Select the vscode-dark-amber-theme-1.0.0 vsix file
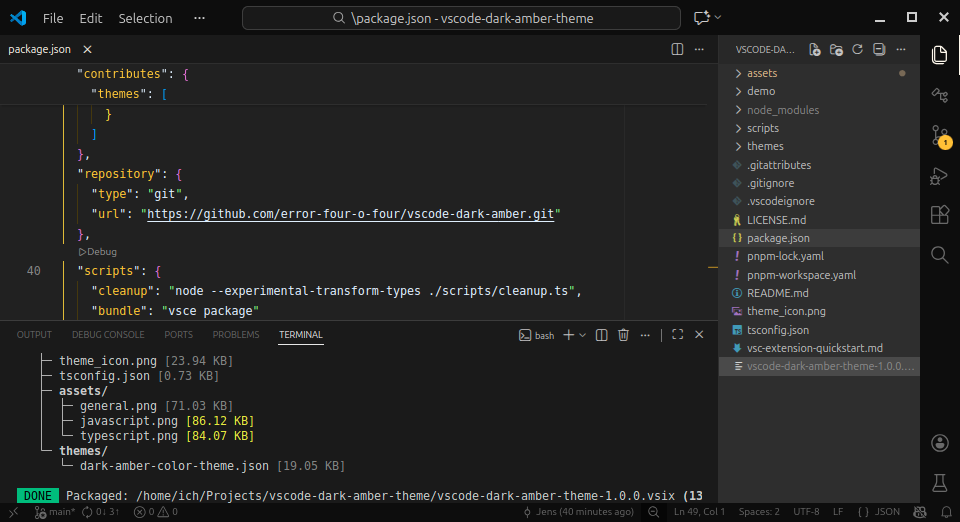Screen dimensions: 960x522 point(819,367)
